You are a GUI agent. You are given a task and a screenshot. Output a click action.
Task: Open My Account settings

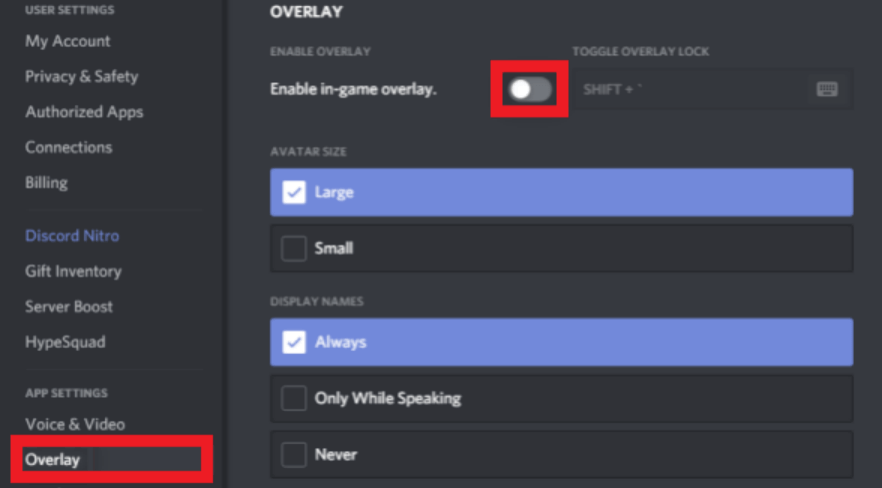point(68,41)
